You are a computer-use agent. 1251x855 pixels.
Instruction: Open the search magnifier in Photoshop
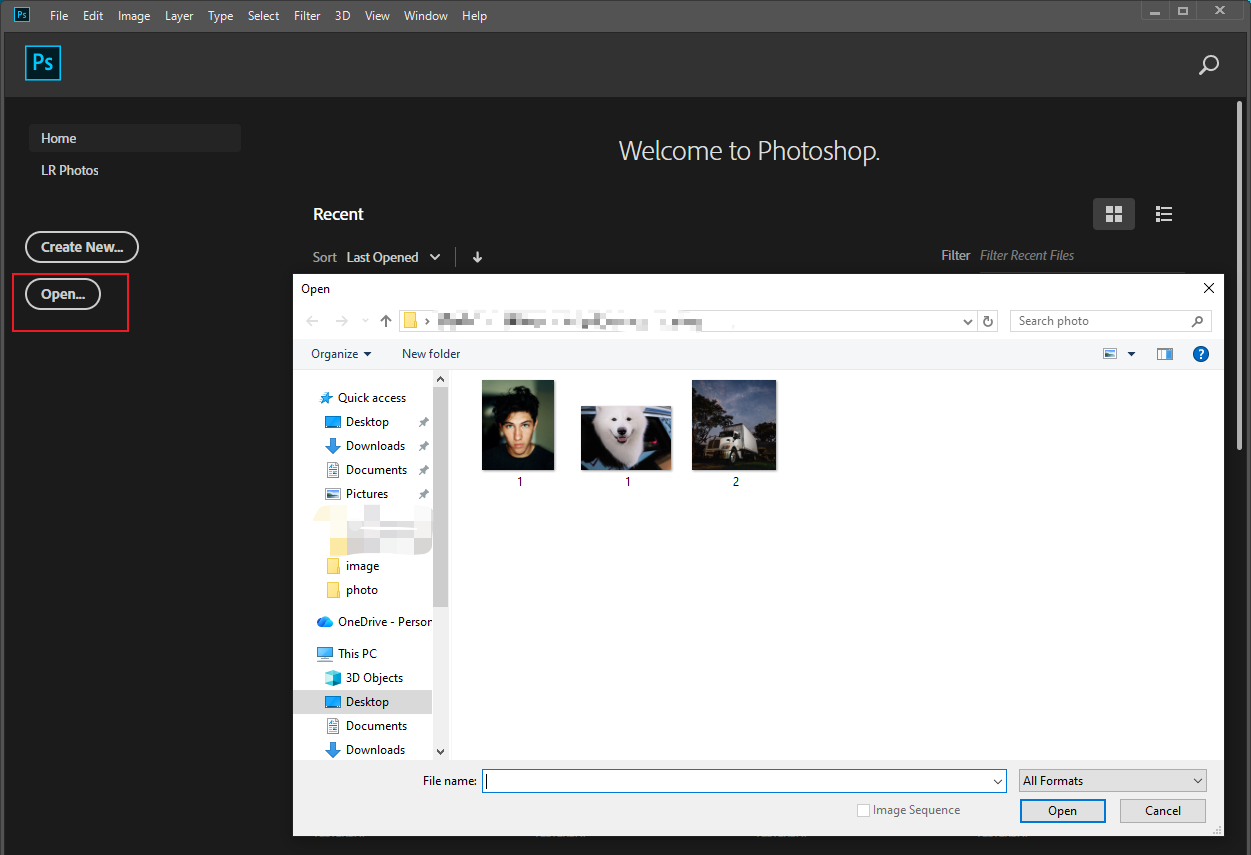(1208, 64)
